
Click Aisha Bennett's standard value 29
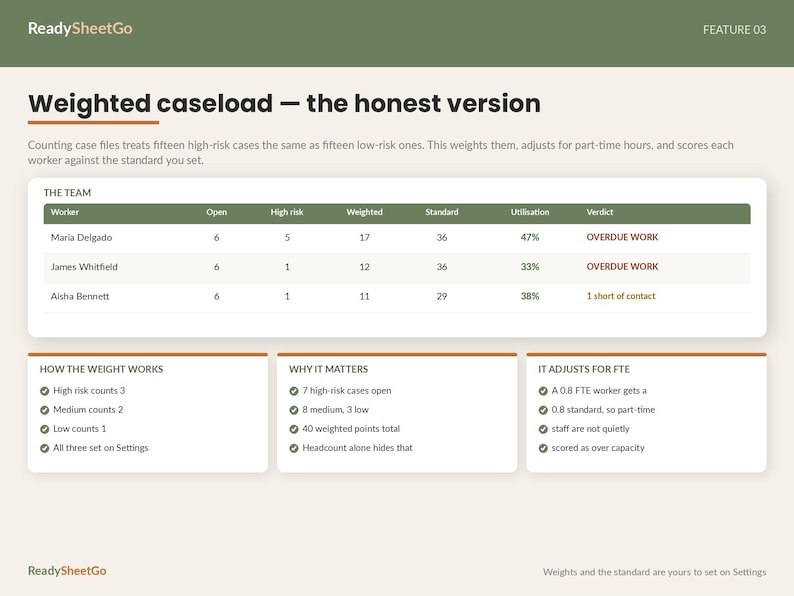pyautogui.click(x=442, y=296)
